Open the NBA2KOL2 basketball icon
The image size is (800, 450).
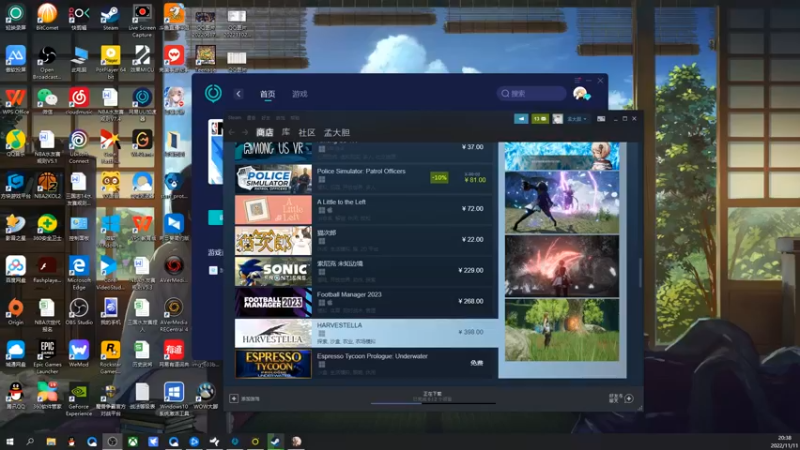click(47, 185)
